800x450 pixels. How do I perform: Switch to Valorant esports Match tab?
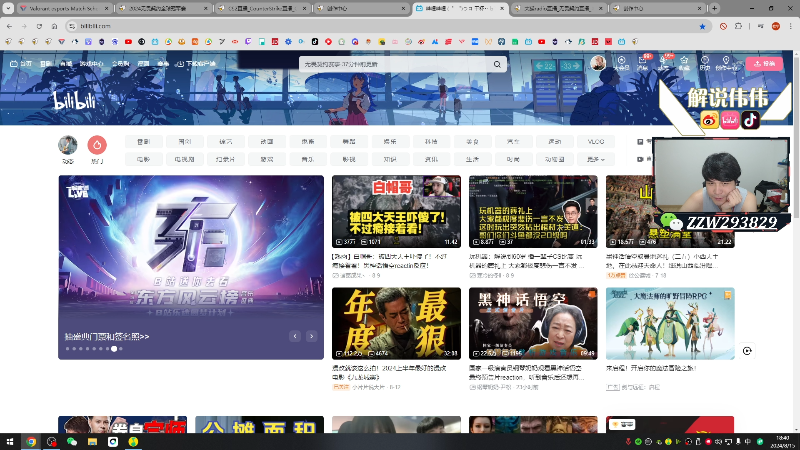64,8
